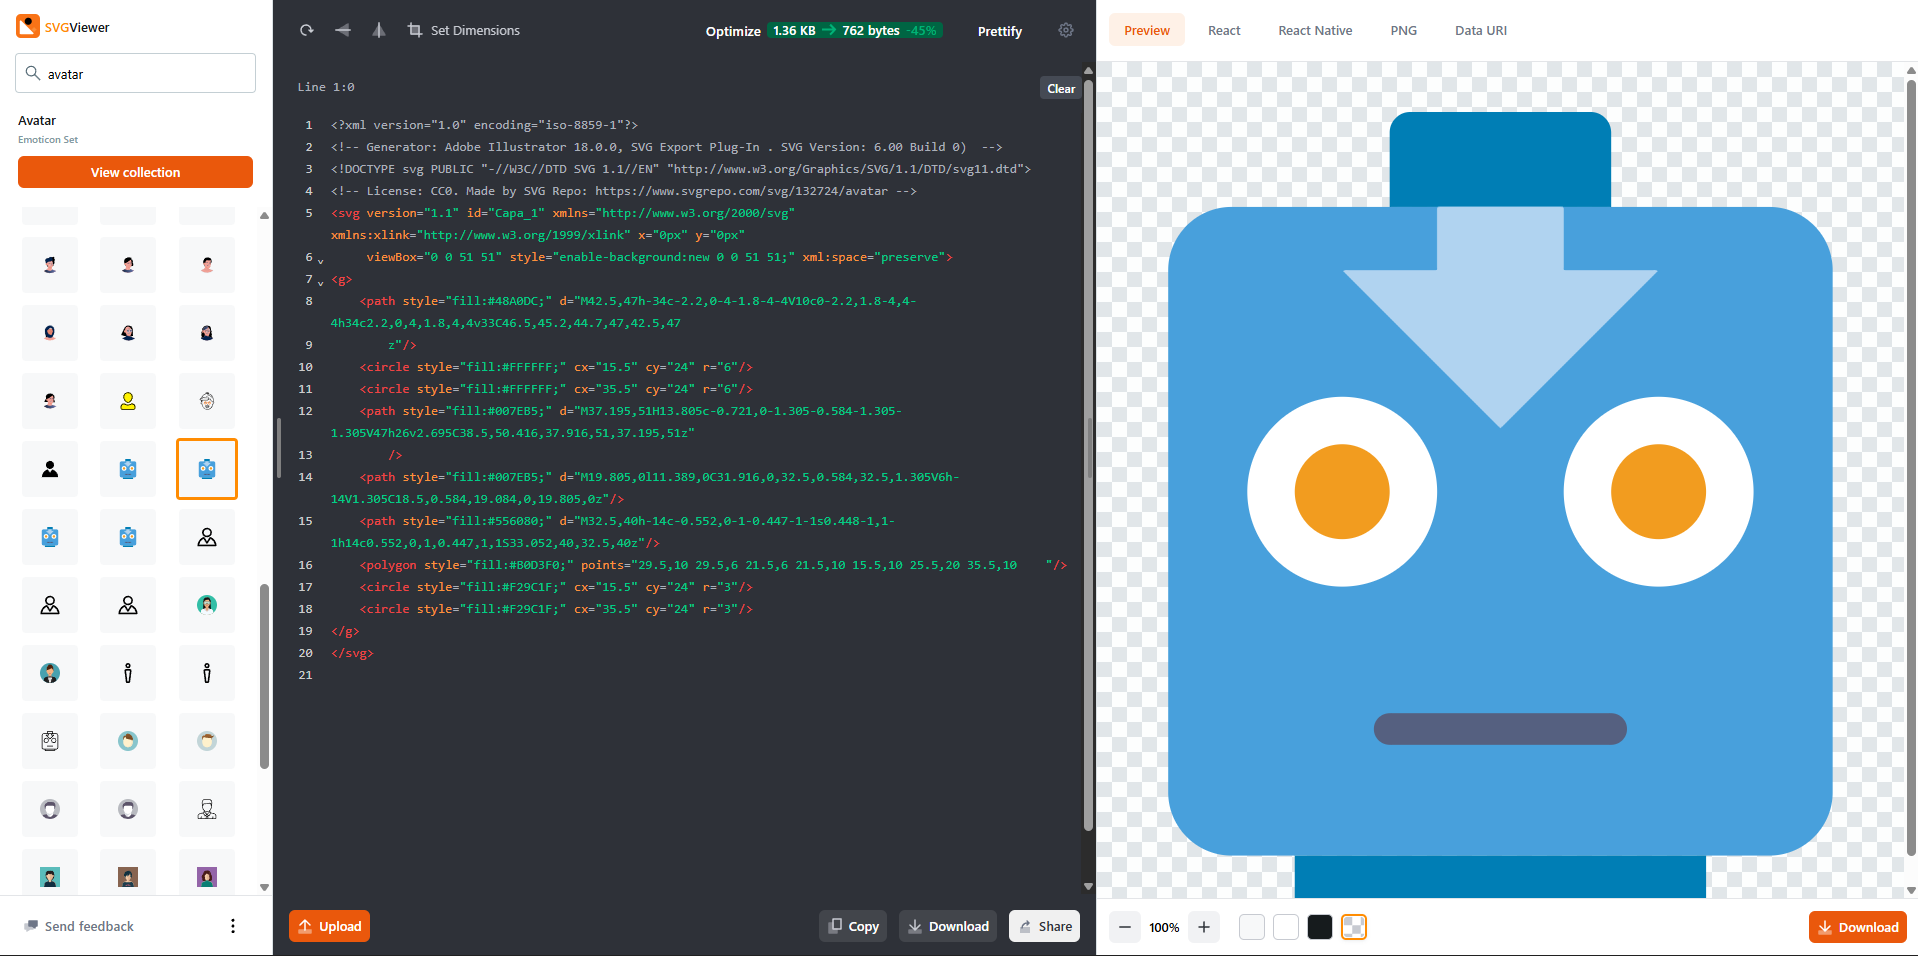Image resolution: width=1918 pixels, height=956 pixels.
Task: Open the Data URI tab
Action: coord(1480,30)
